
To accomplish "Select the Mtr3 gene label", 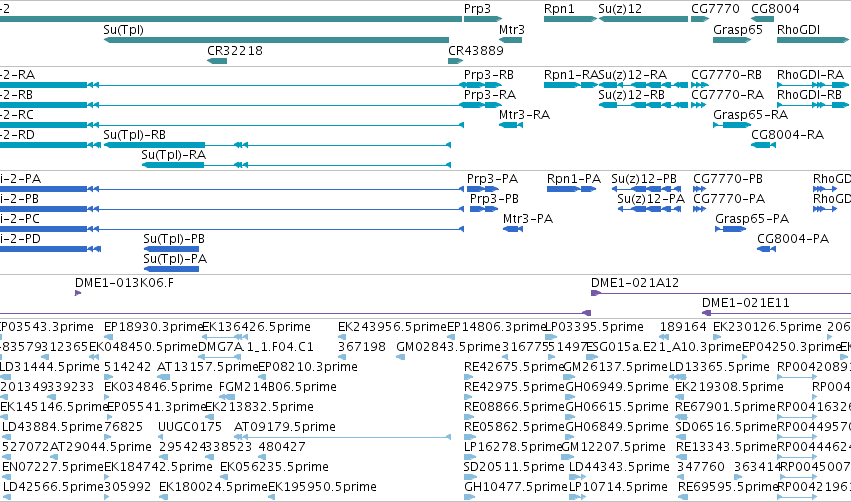I will click(x=512, y=30).
